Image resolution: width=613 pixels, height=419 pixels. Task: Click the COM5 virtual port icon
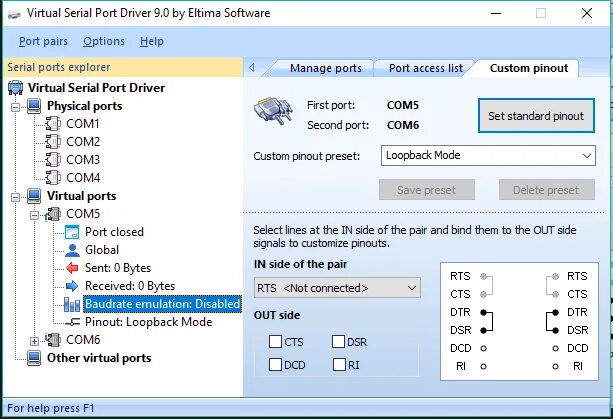pos(53,214)
